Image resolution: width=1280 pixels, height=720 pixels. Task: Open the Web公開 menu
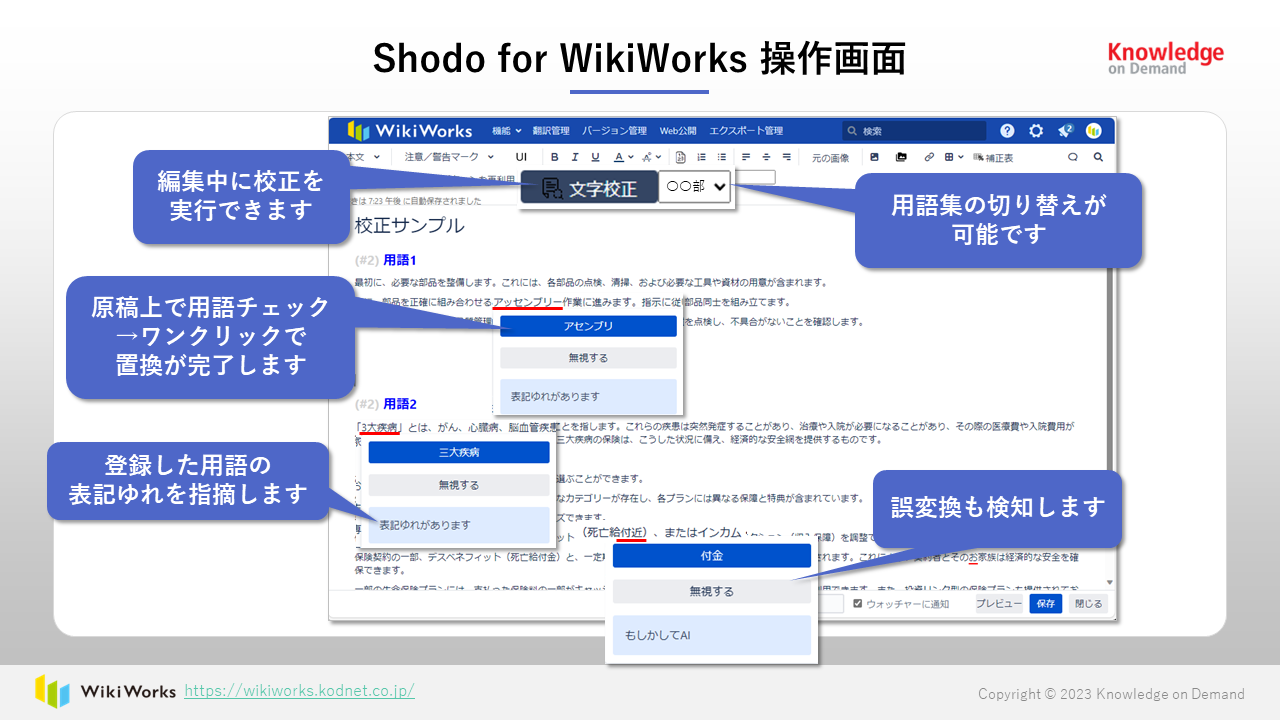678,131
